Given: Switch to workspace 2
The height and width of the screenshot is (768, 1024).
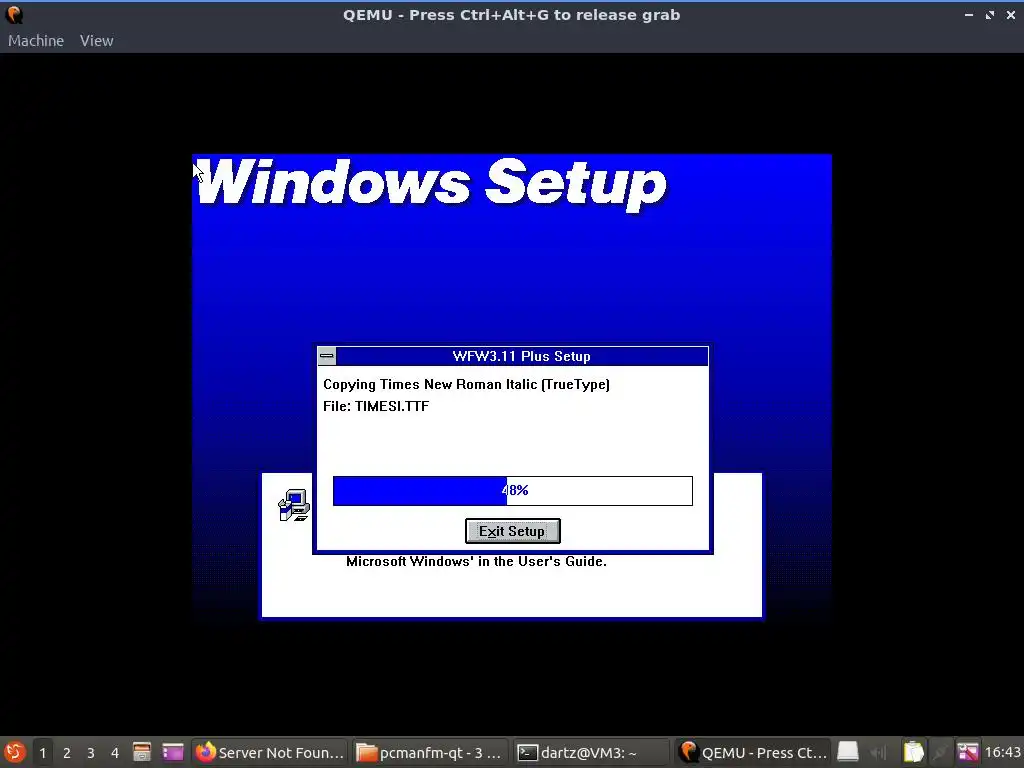Looking at the screenshot, I should (x=67, y=753).
